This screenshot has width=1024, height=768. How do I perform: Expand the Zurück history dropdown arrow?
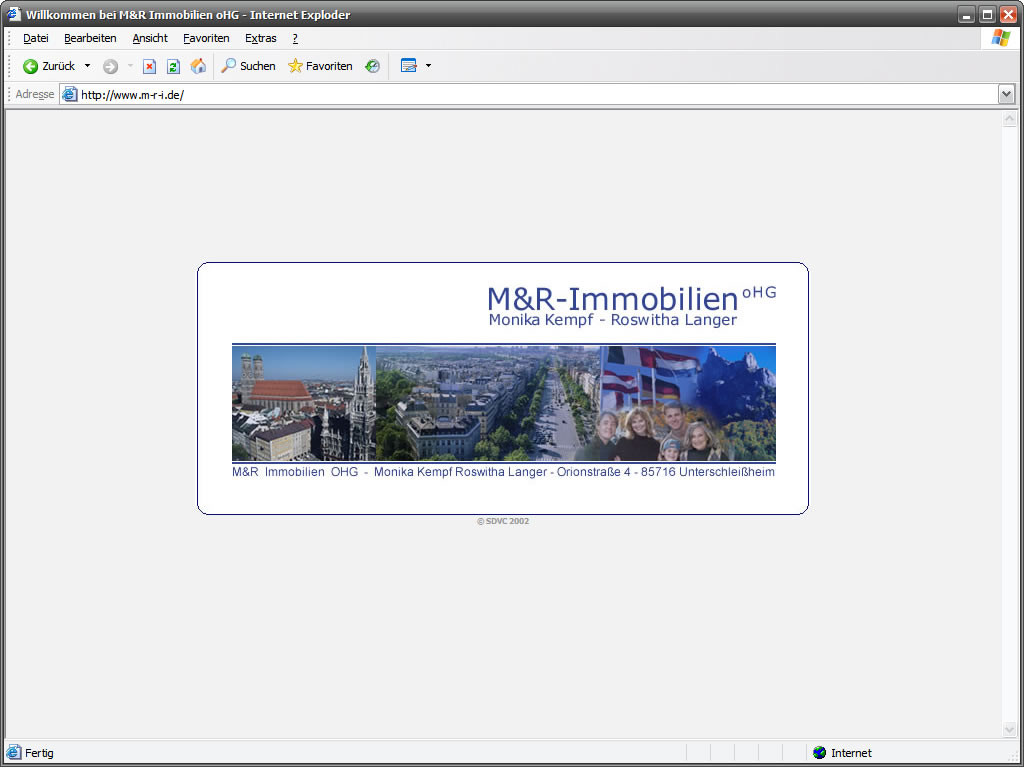click(87, 66)
